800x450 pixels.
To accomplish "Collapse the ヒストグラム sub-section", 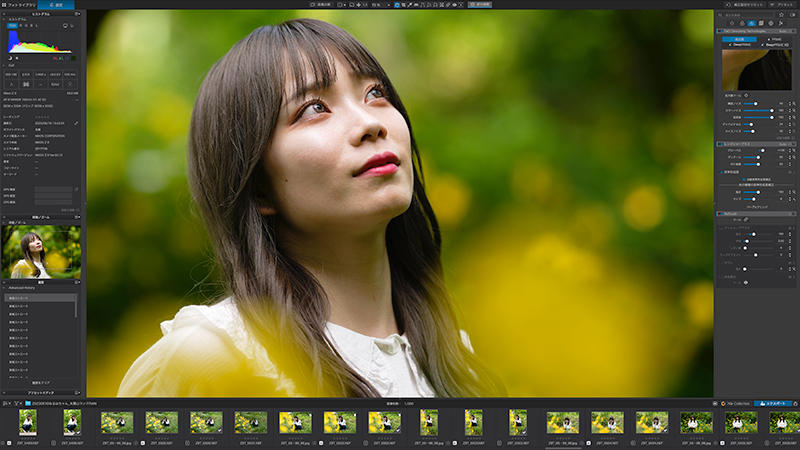I will (4, 19).
